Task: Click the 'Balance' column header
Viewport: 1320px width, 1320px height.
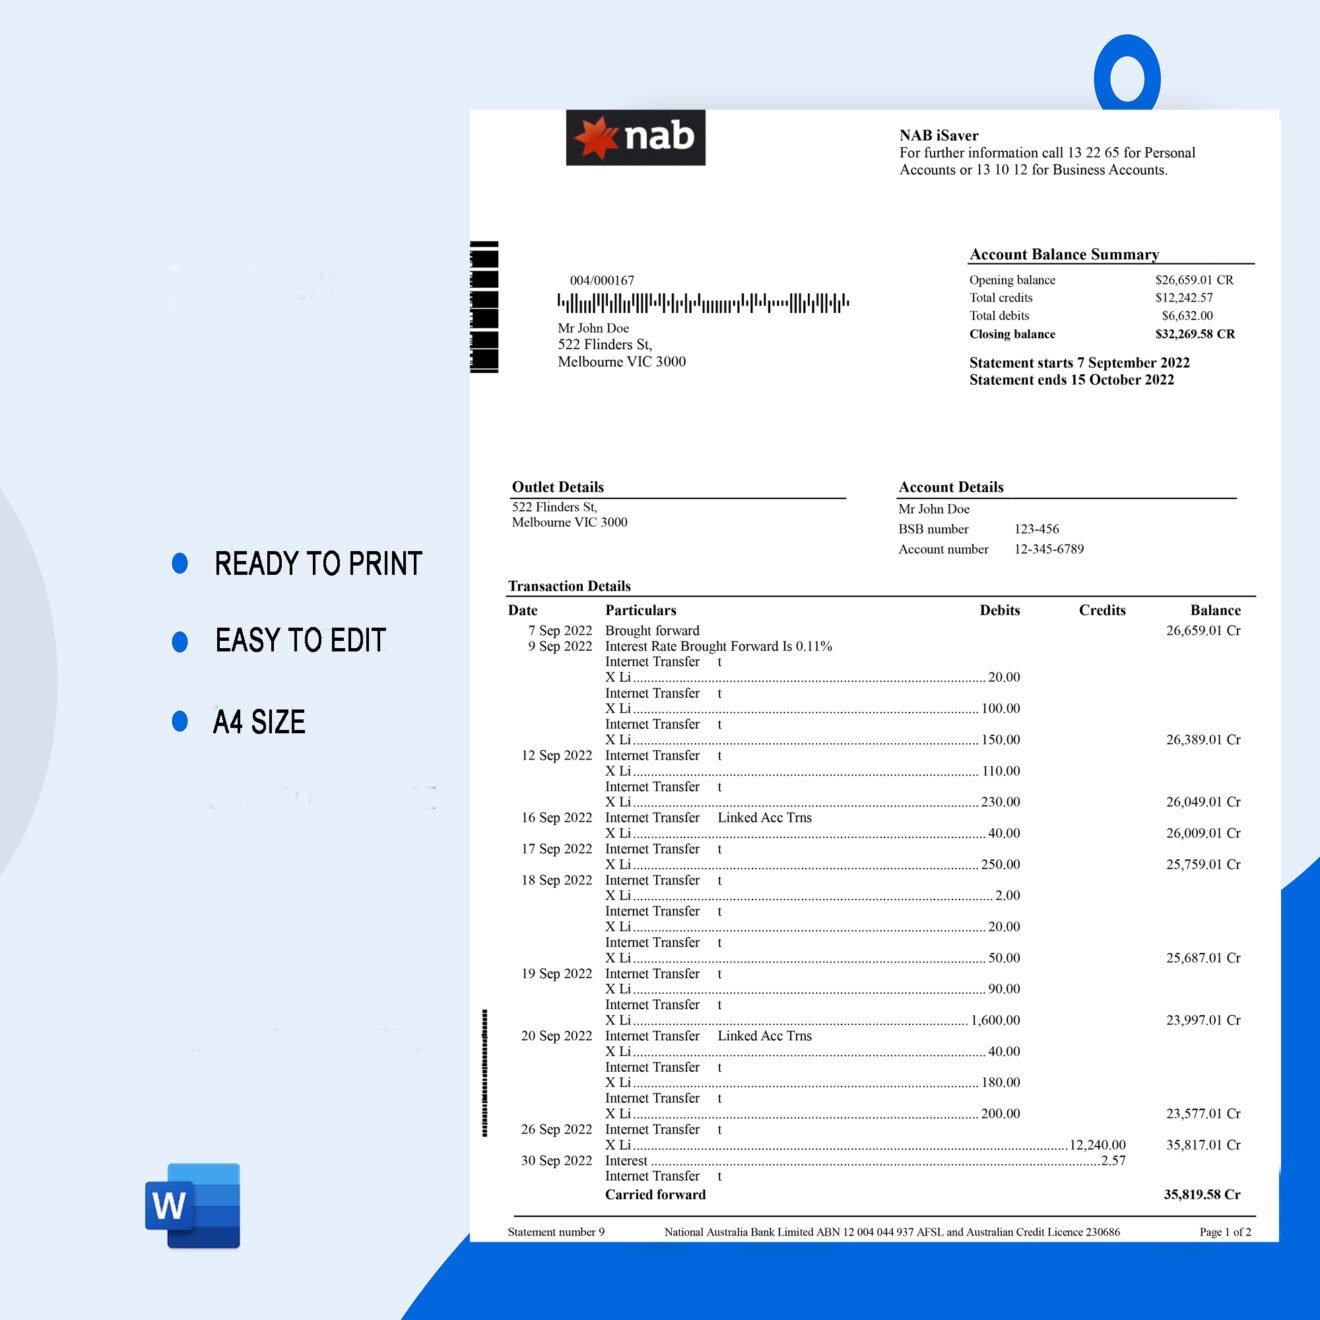Action: click(1215, 610)
